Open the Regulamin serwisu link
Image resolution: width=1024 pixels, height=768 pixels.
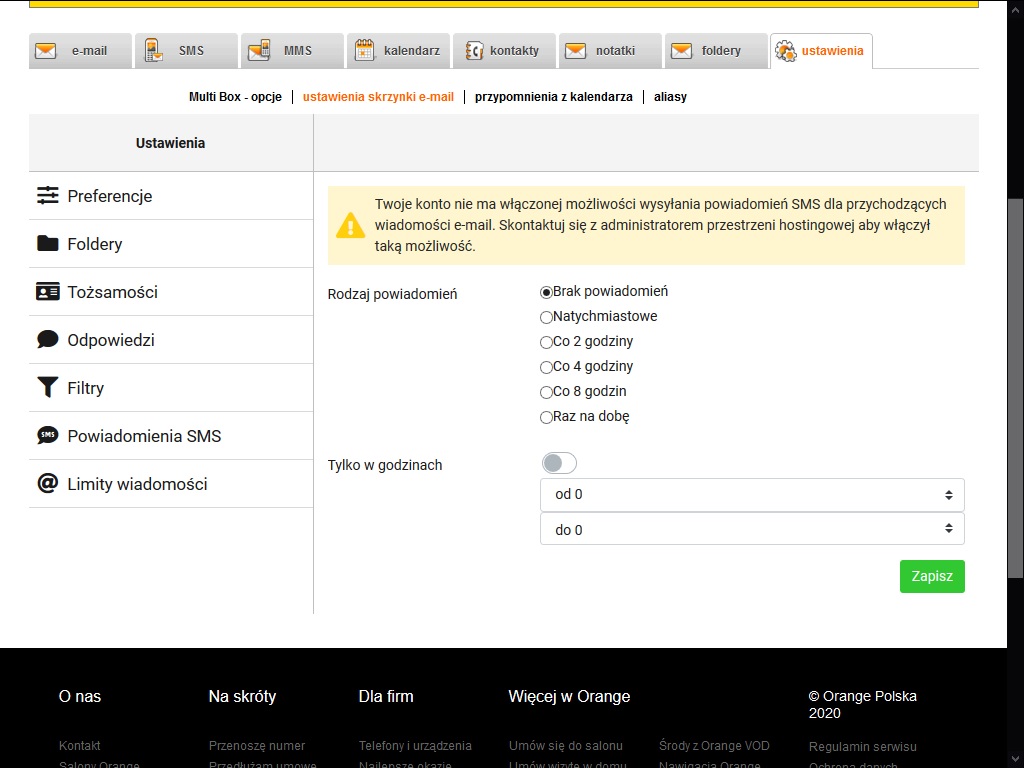(863, 746)
